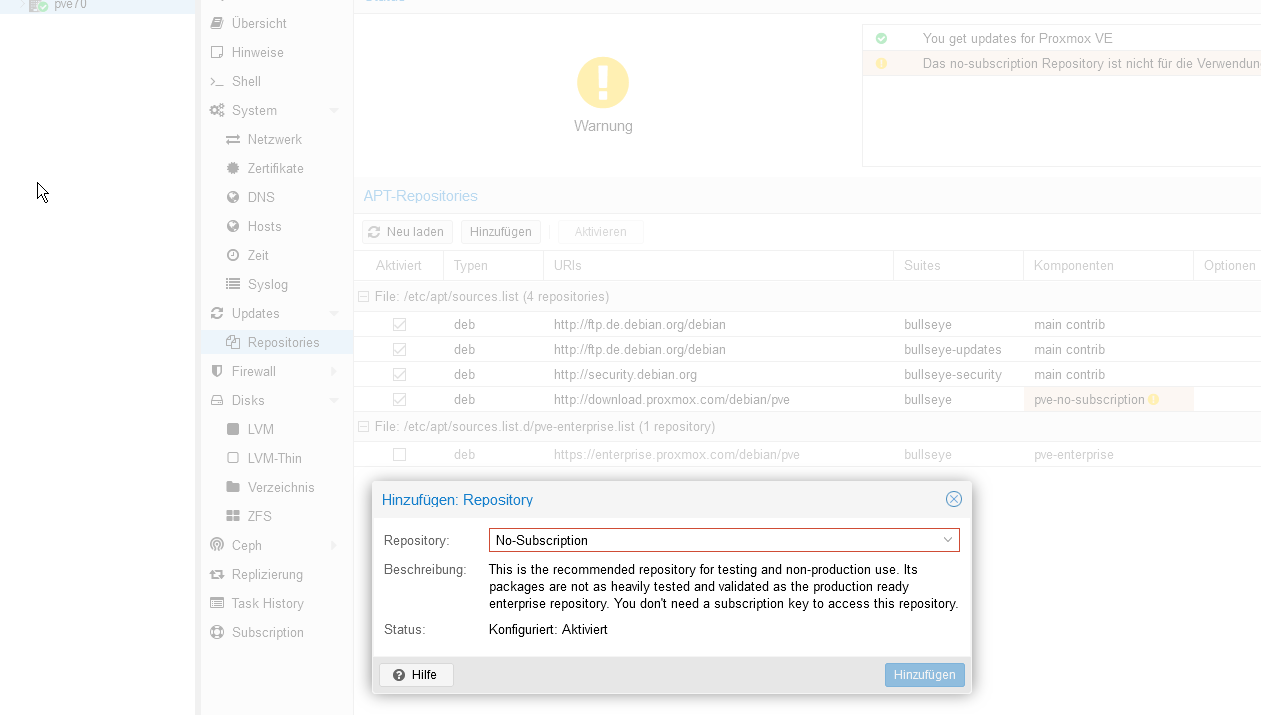
Task: Click the Replizierung arrows icon
Action: (217, 574)
